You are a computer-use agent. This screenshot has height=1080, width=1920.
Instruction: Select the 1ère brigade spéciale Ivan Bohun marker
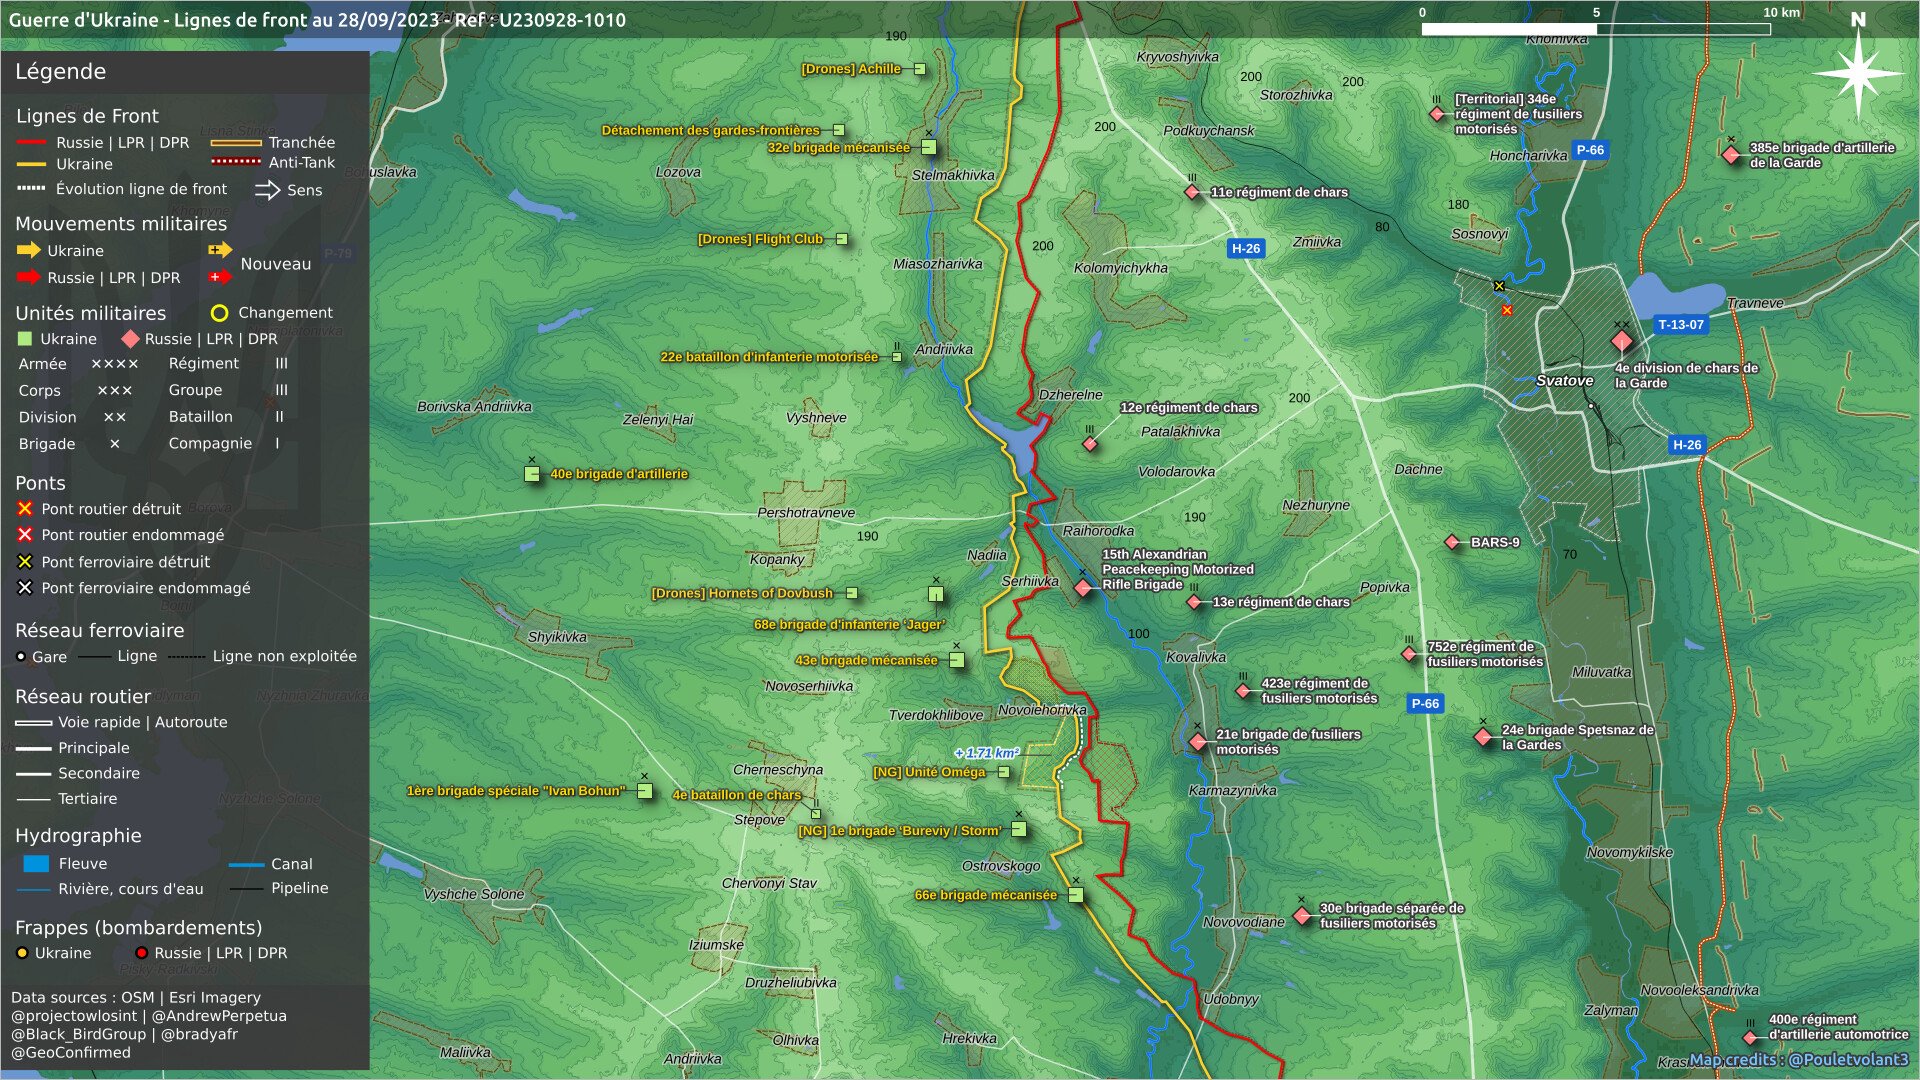click(x=645, y=791)
